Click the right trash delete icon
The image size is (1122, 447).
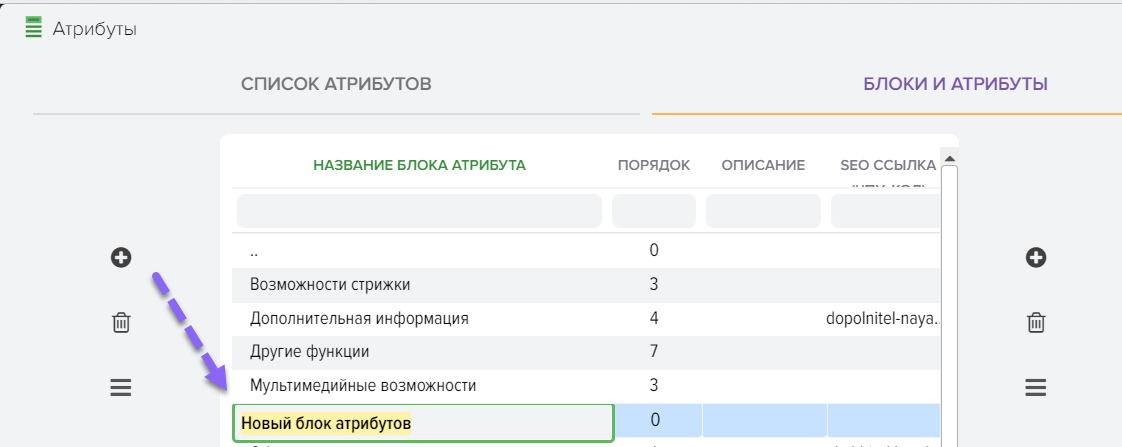point(1036,322)
